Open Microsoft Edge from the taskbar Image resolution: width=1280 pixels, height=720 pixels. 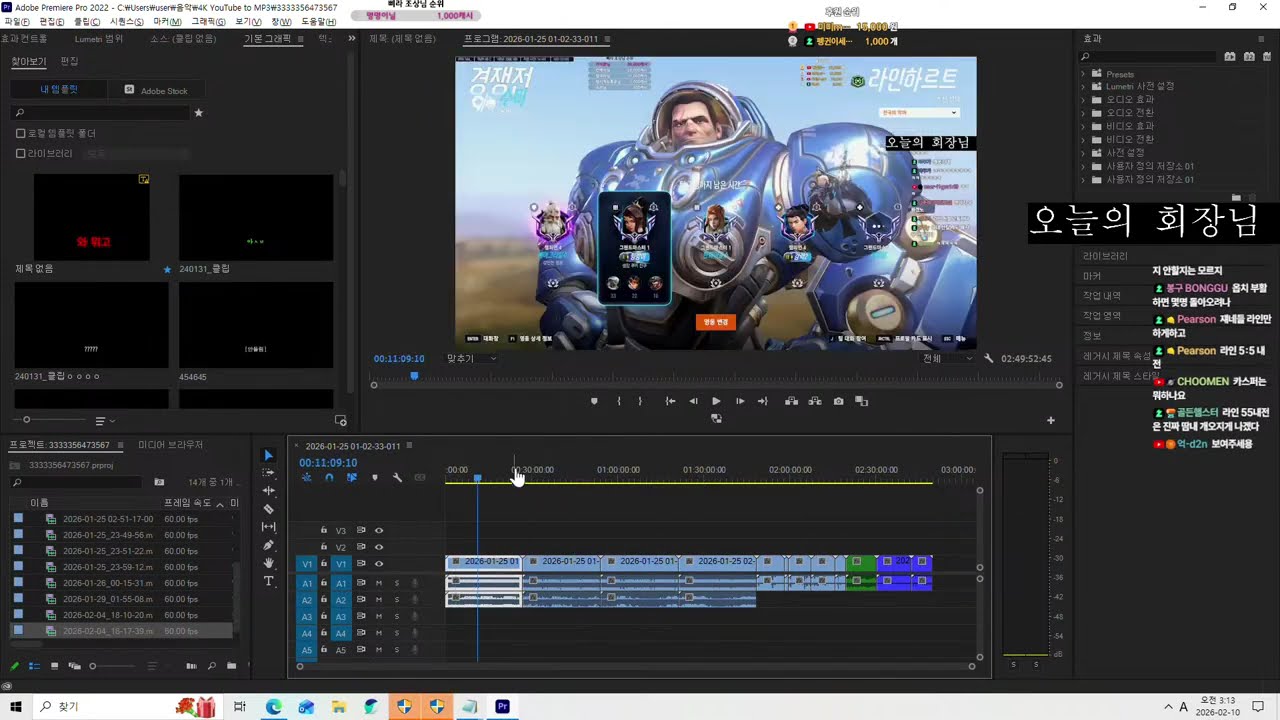[x=273, y=706]
